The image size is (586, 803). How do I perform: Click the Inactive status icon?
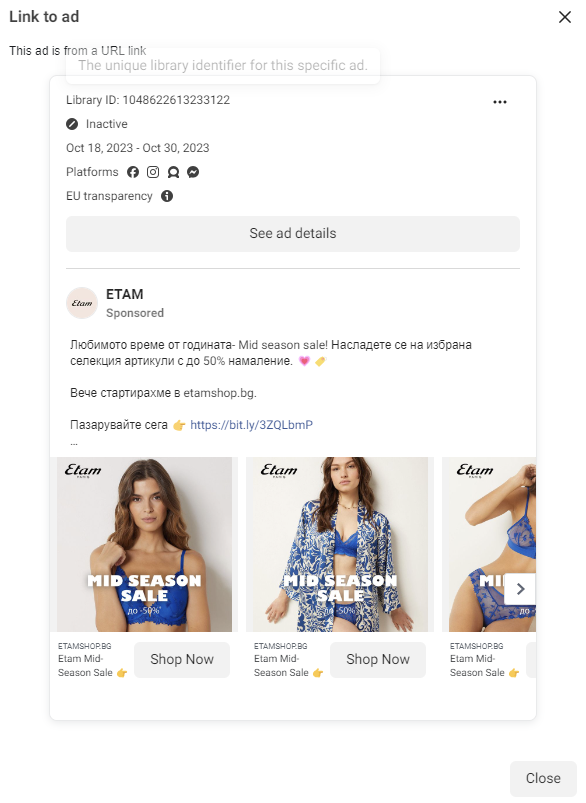(72, 124)
